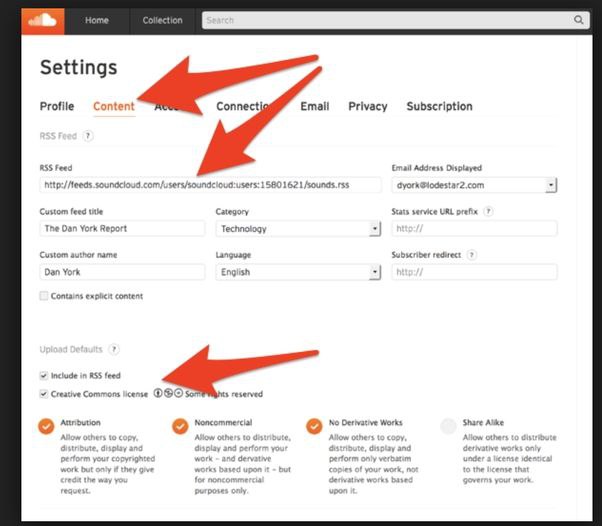
Task: Toggle the No Derivative Works option
Action: (314, 426)
